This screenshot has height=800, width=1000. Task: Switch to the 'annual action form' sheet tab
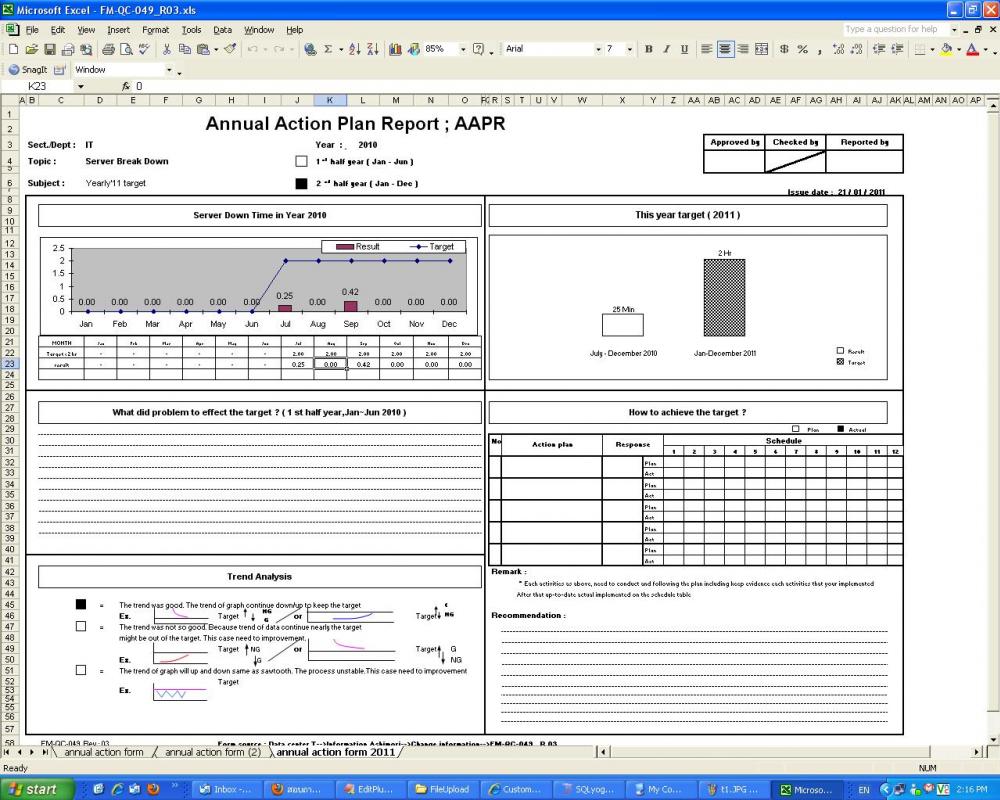[x=103, y=752]
